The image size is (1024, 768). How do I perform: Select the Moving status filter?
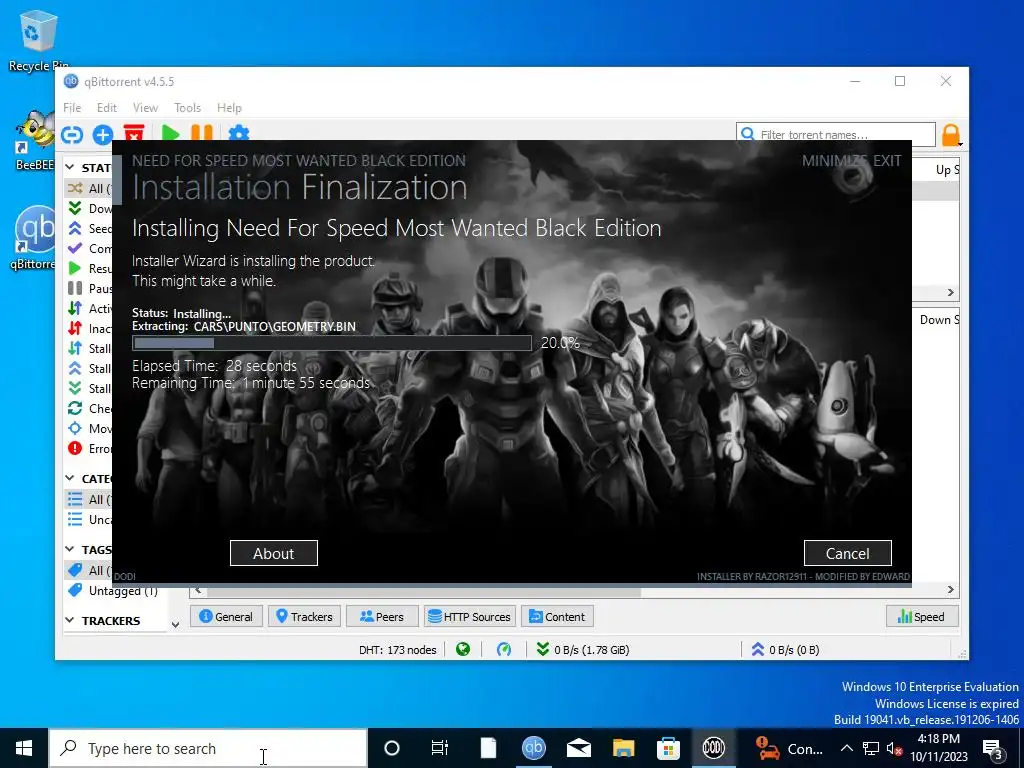coord(89,428)
